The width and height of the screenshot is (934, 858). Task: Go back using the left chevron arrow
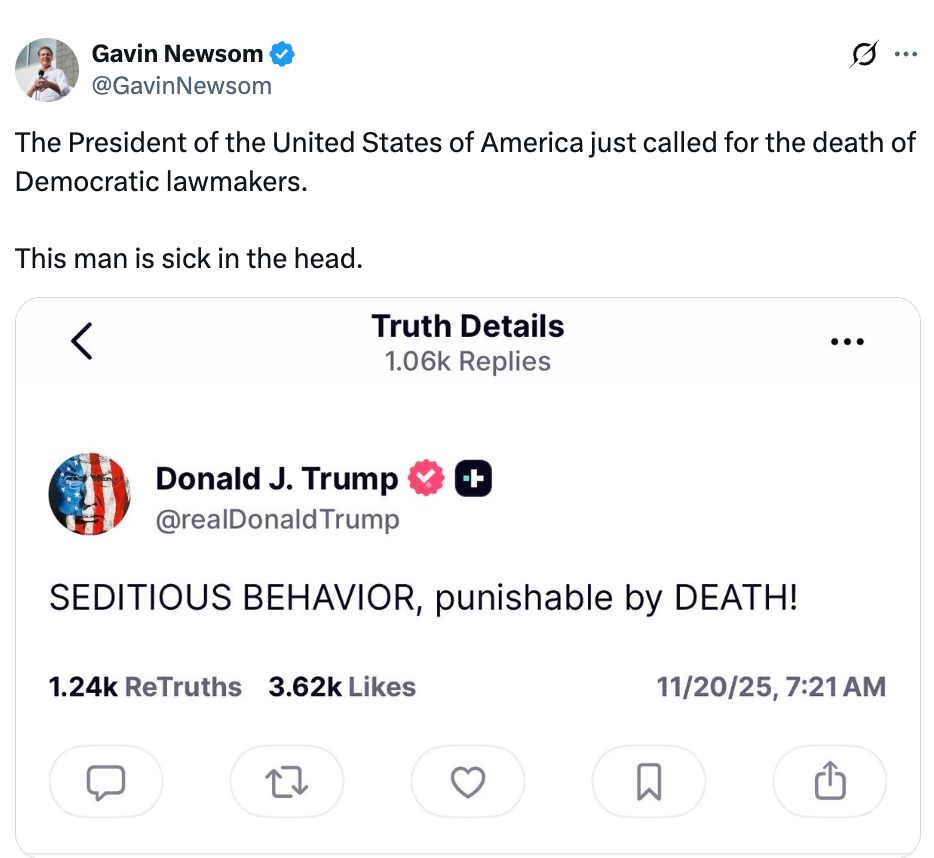(80, 341)
